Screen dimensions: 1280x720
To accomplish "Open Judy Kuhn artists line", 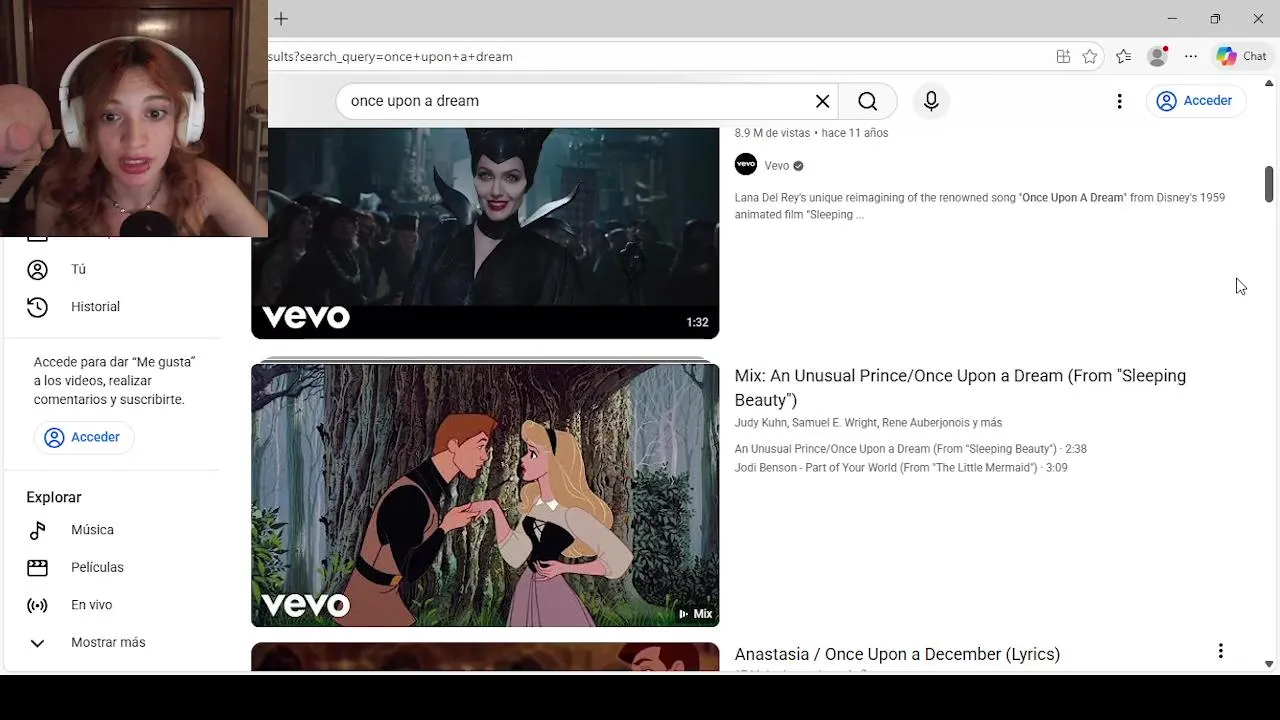I will coord(868,423).
